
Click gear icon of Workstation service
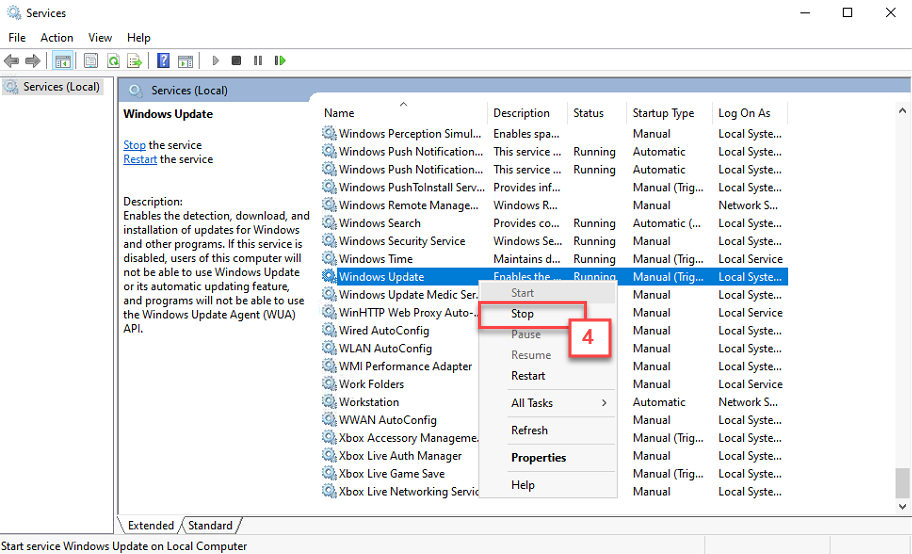329,402
